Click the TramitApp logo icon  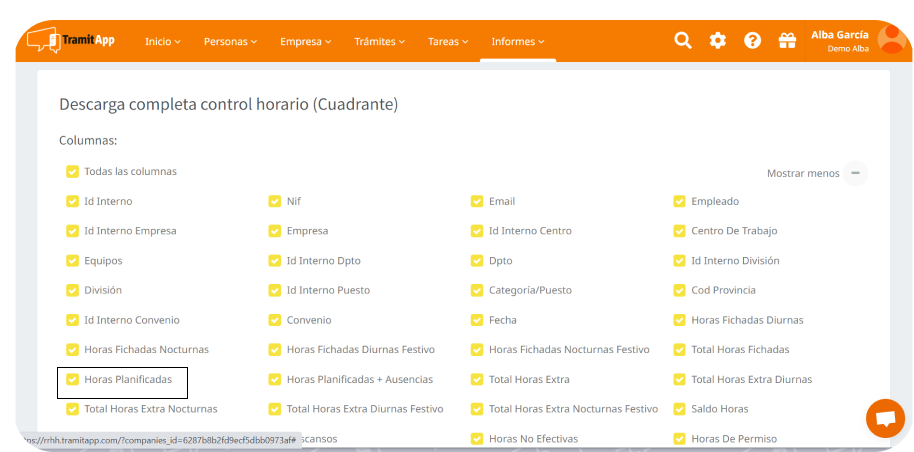pyautogui.click(x=42, y=40)
